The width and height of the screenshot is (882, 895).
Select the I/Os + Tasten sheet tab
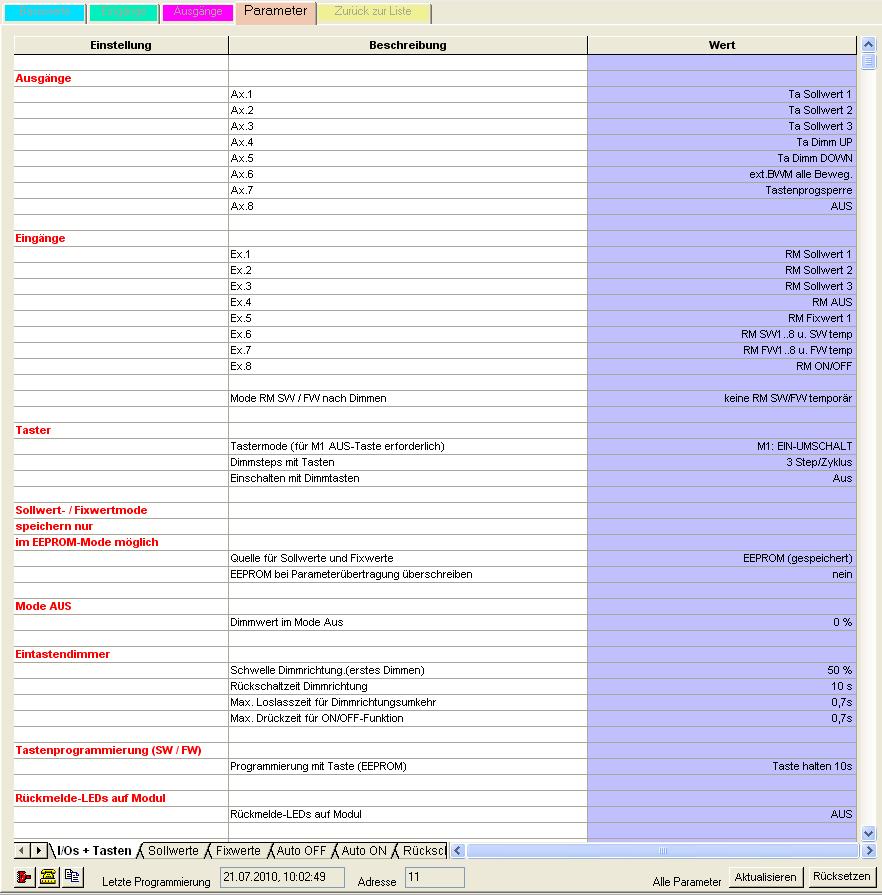point(94,850)
